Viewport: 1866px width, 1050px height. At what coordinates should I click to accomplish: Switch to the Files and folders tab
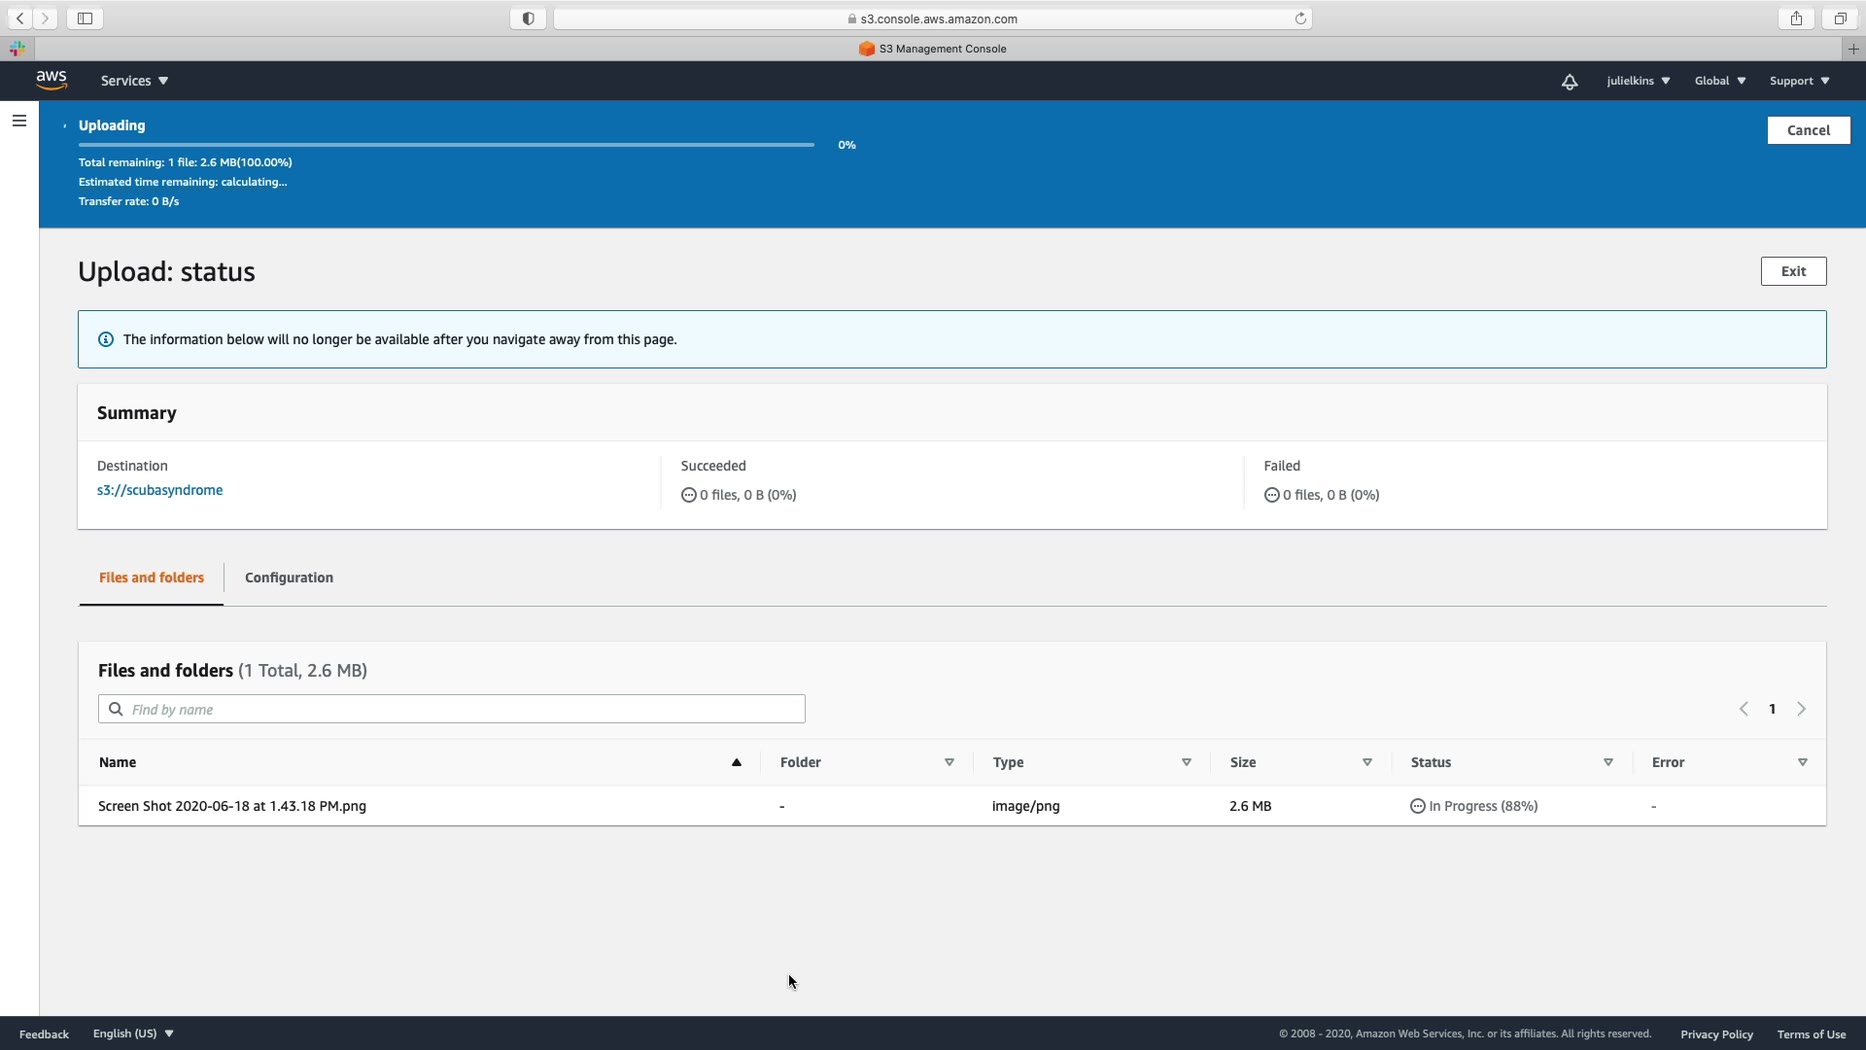(x=151, y=577)
